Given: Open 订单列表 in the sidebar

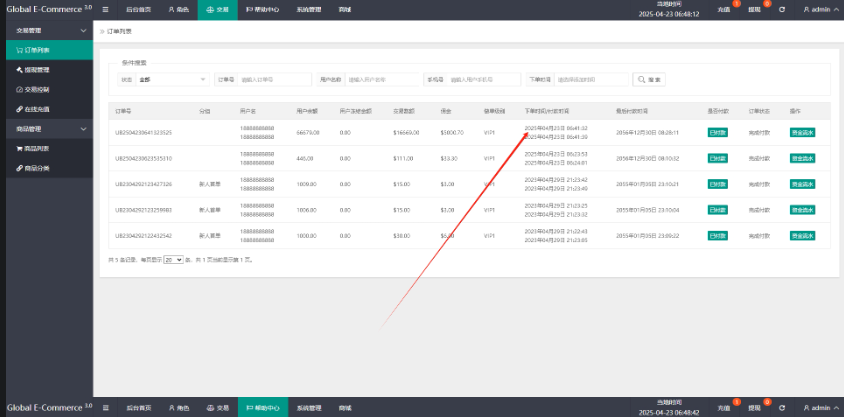Looking at the screenshot, I should click(49, 50).
